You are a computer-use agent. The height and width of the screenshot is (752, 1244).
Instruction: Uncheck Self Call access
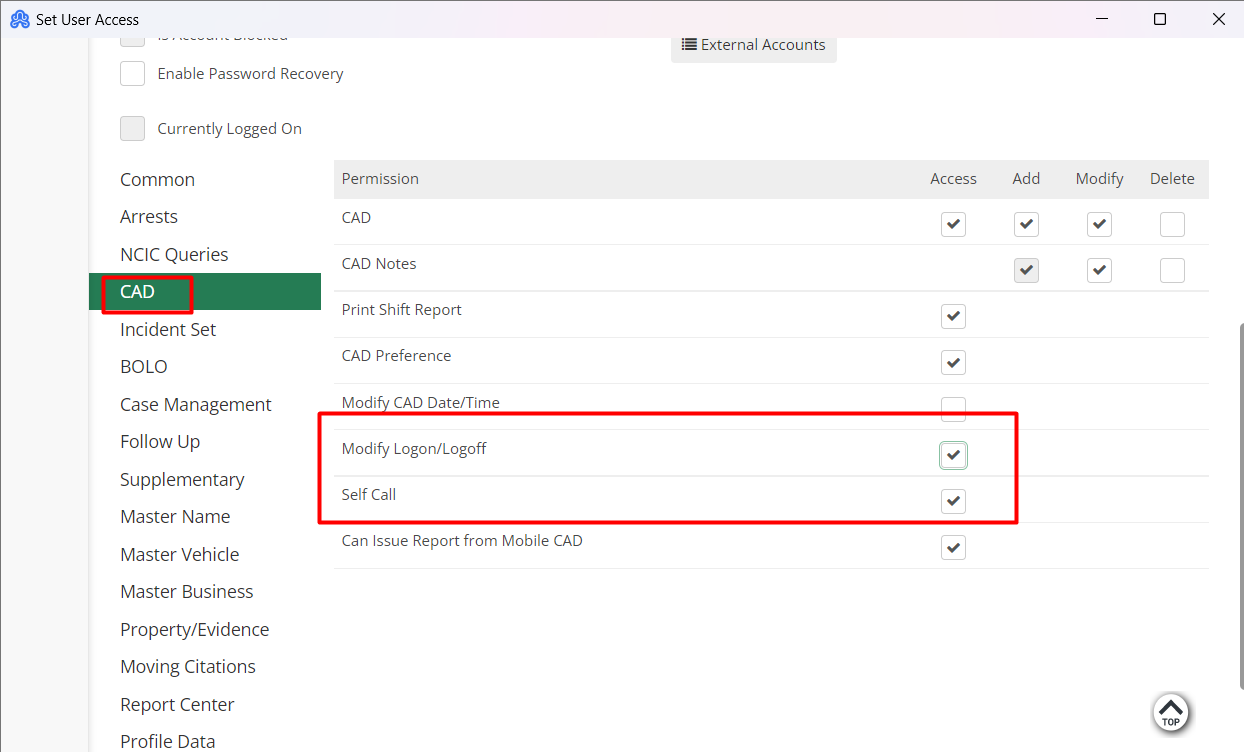point(953,501)
